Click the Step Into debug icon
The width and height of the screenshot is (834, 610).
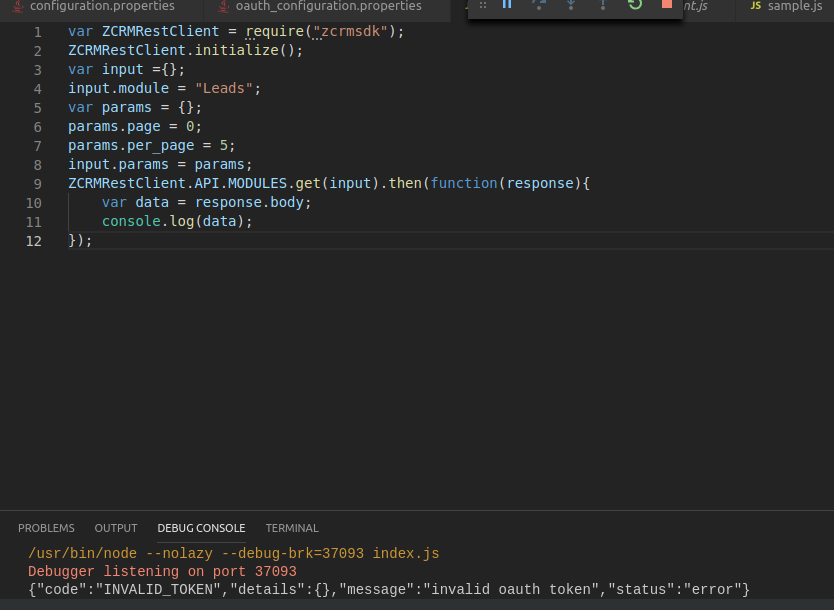coord(571,4)
